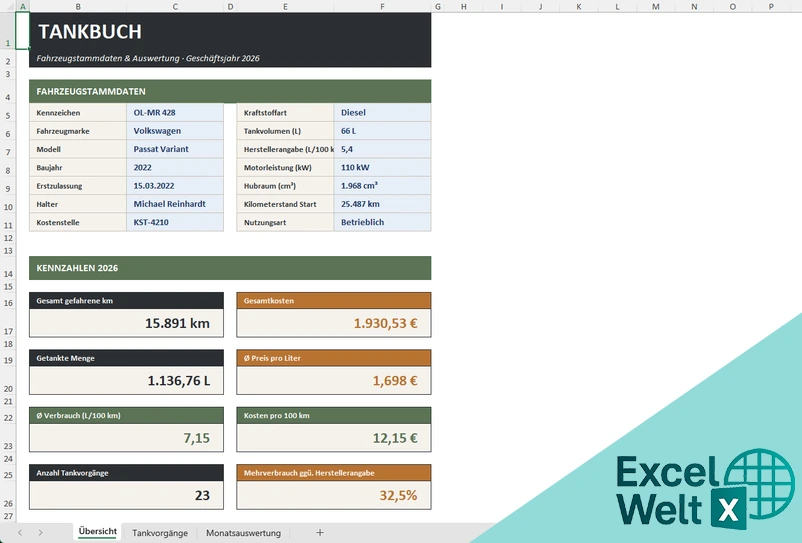This screenshot has height=543, width=802.
Task: Click the Ø Preis pro Liter header
Action: click(334, 358)
